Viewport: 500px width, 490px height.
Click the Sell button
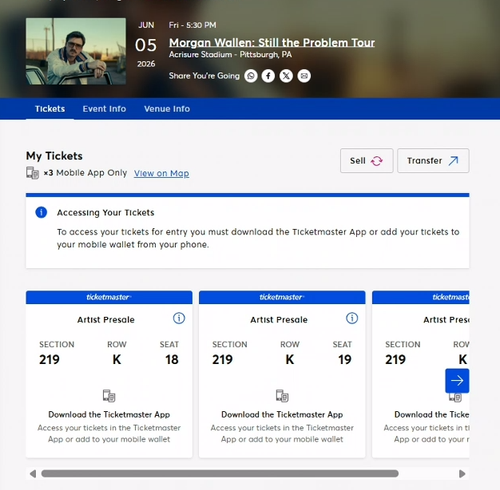367,161
